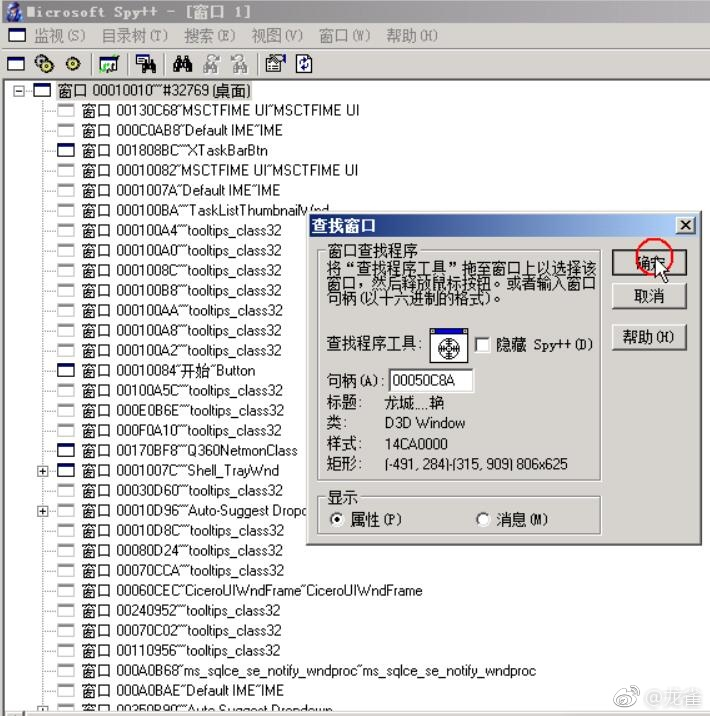710x716 pixels.
Task: Select the 消息(M) radio button
Action: tap(483, 519)
